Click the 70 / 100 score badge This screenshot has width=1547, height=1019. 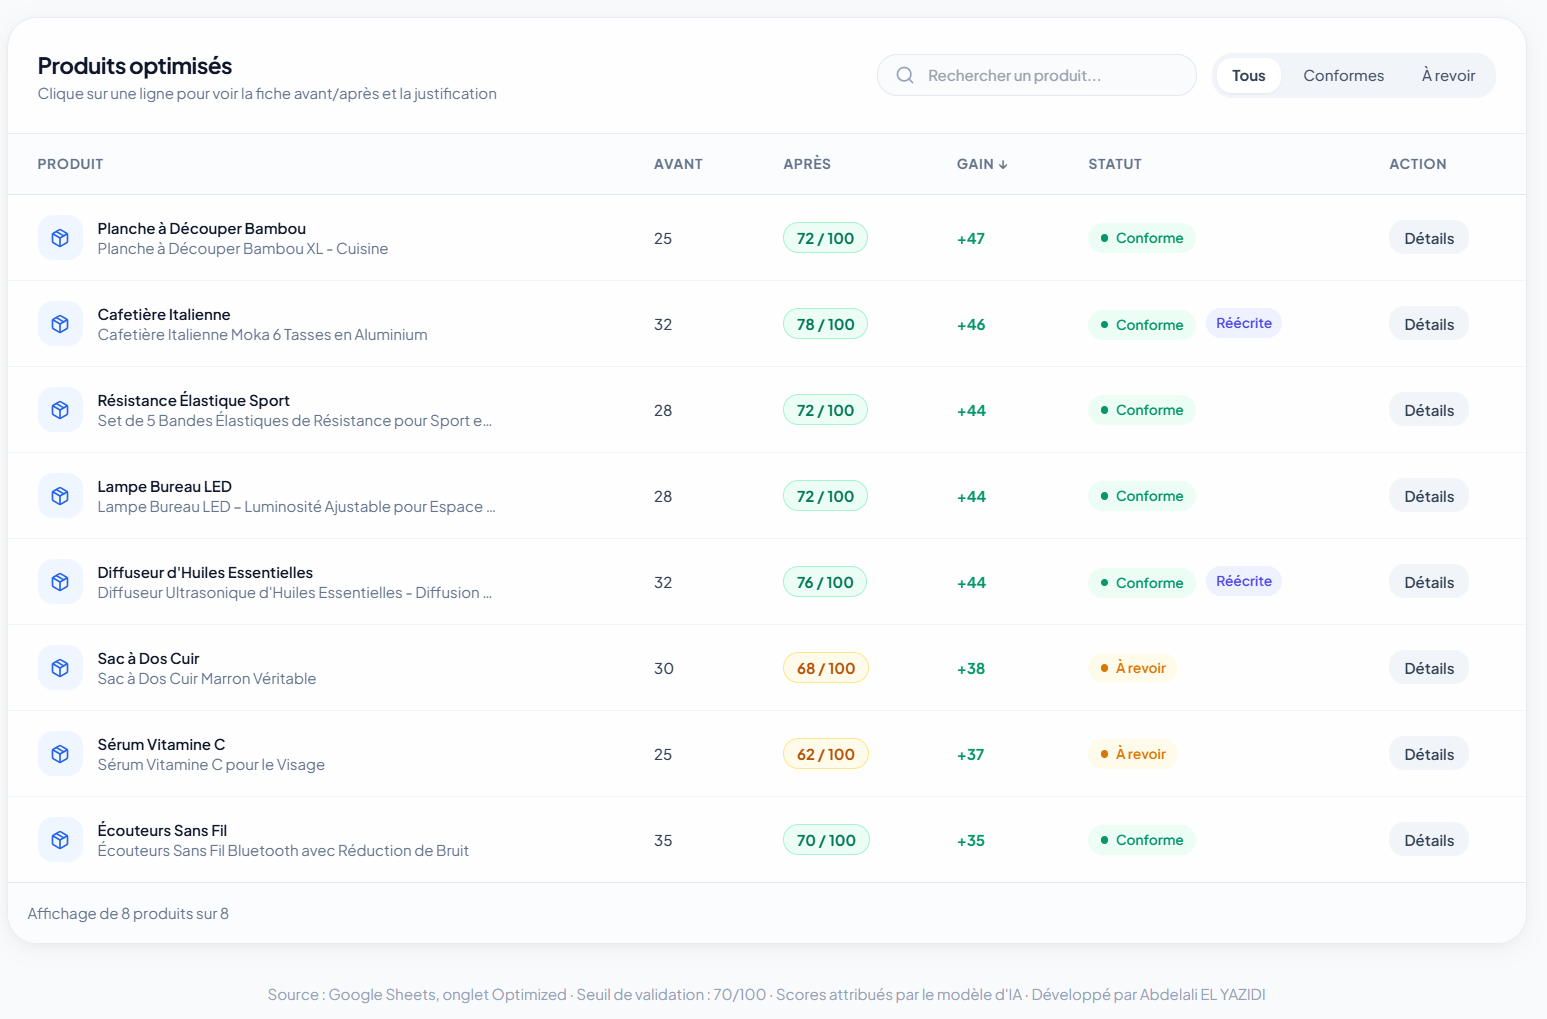826,840
